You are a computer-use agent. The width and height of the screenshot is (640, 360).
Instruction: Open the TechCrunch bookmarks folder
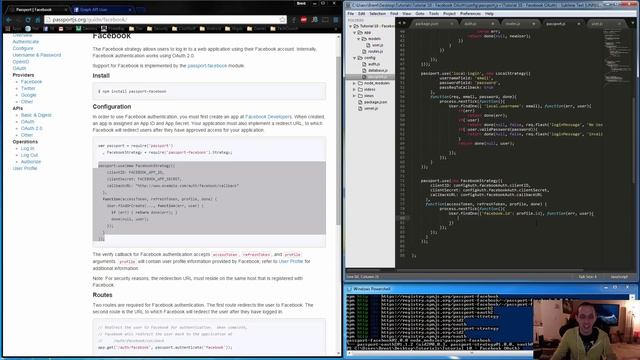click(x=284, y=29)
